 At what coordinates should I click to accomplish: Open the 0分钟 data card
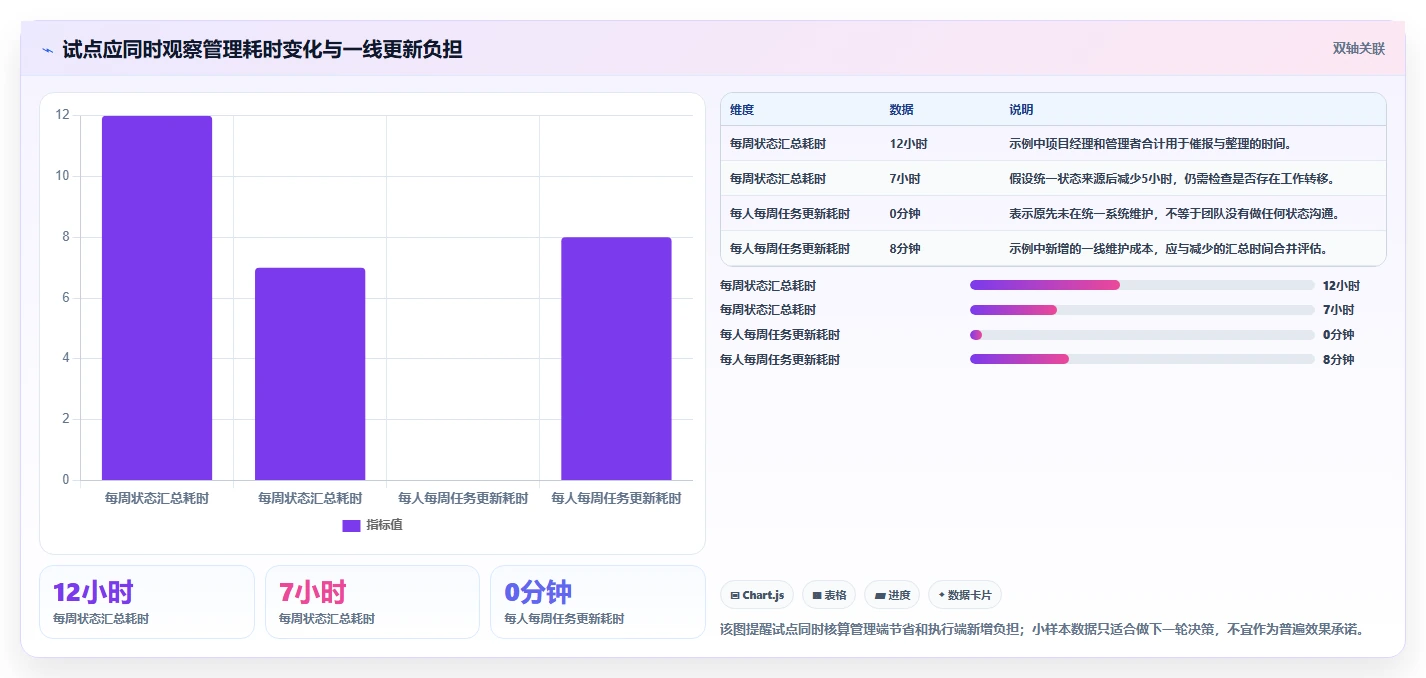tap(598, 602)
